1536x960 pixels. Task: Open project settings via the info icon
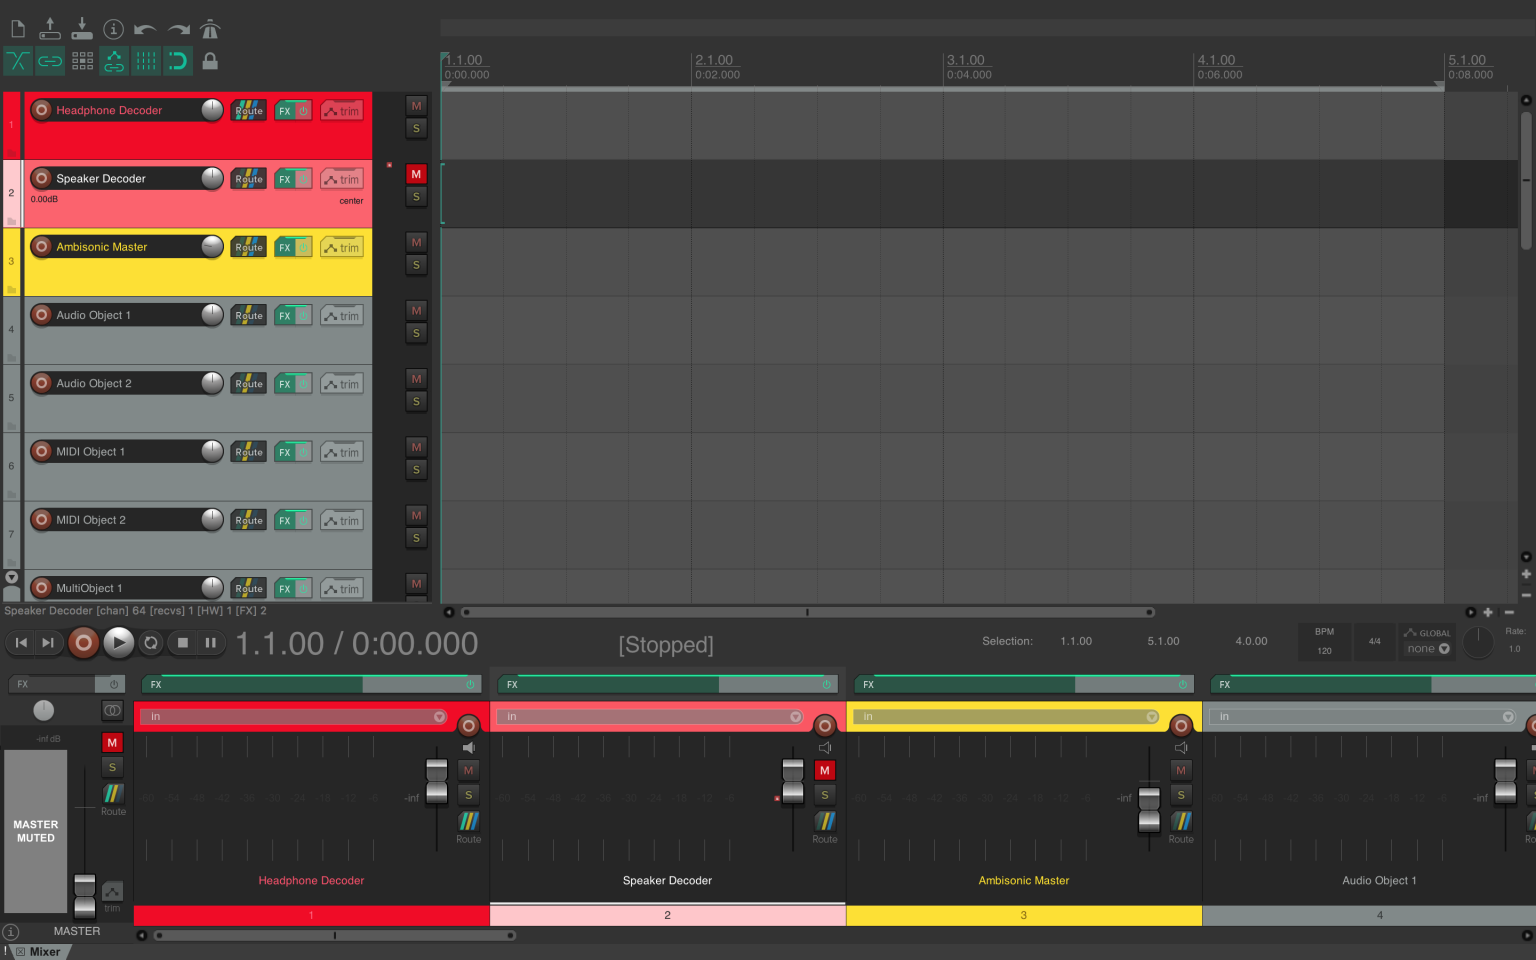pos(113,29)
